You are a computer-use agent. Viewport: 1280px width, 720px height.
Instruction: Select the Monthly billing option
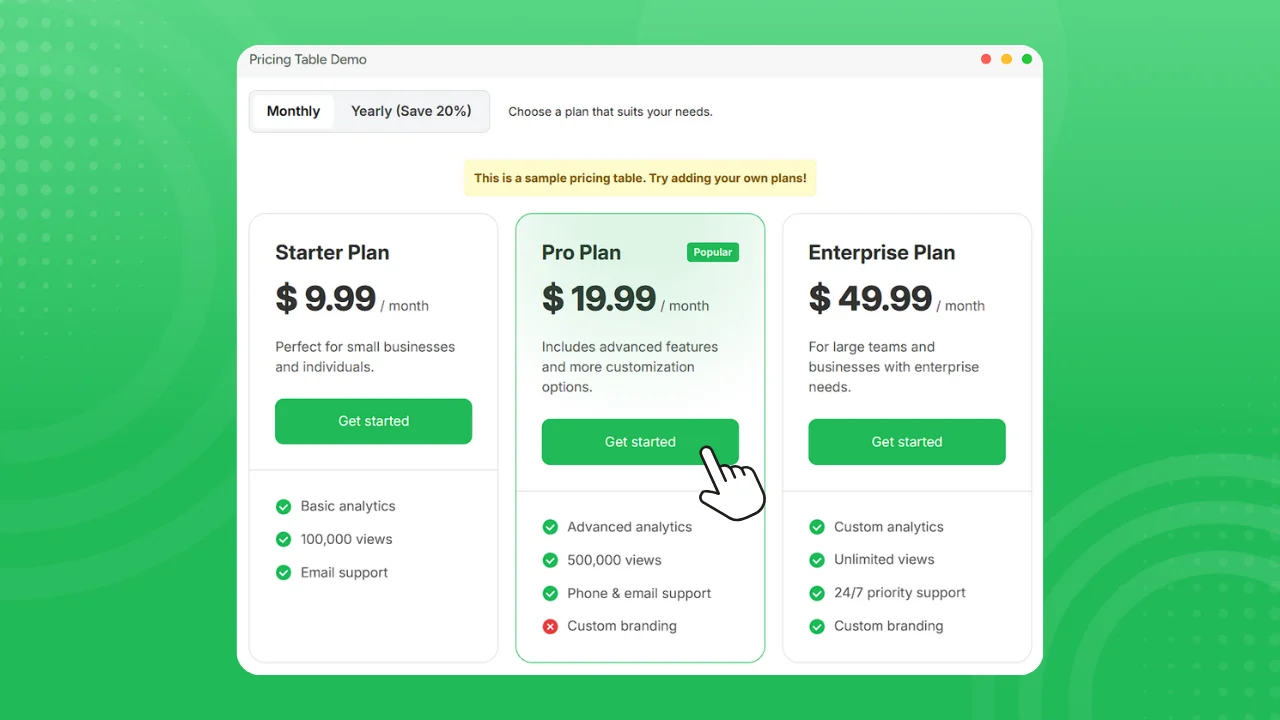[x=293, y=111]
